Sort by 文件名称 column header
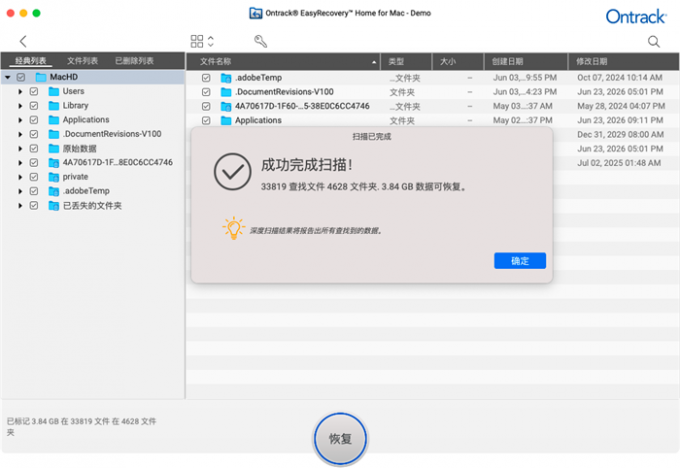Screen dimensions: 680x468 click(x=283, y=62)
